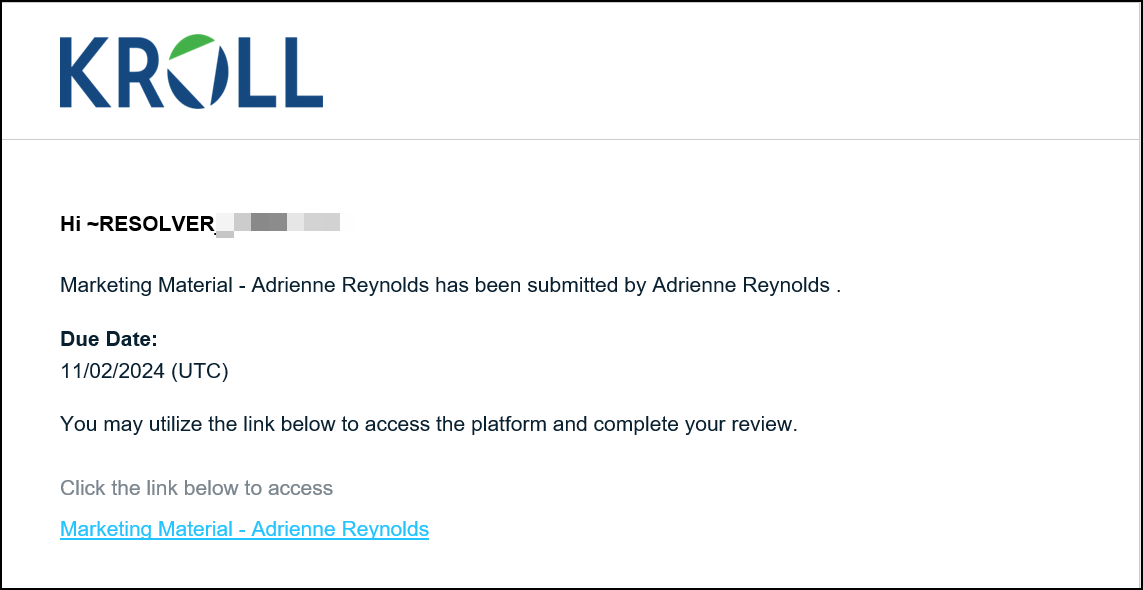Viewport: 1143px width, 590px height.
Task: Click the horizontal divider under the header
Action: pyautogui.click(x=571, y=139)
